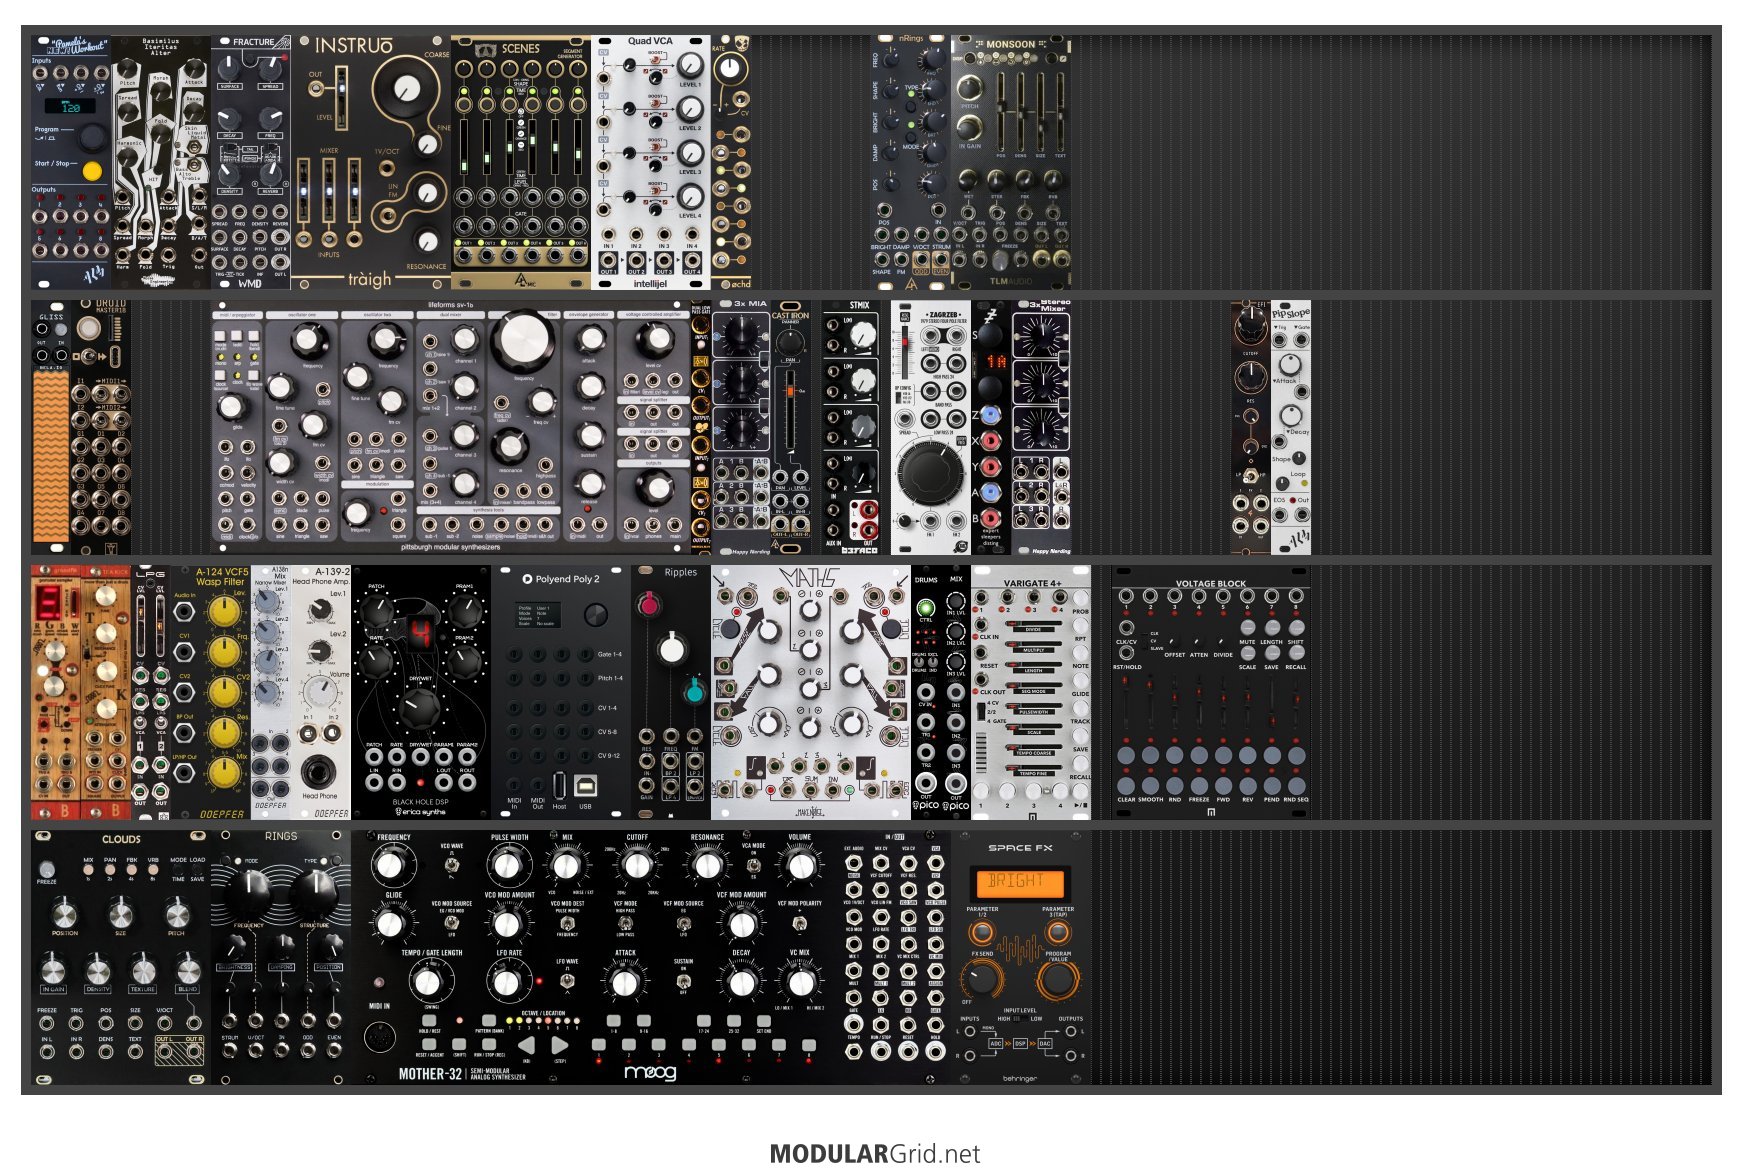Click the large cutoff knob on Zagrzeb
Viewport: 1752px width, 1175px height.
tap(930, 472)
